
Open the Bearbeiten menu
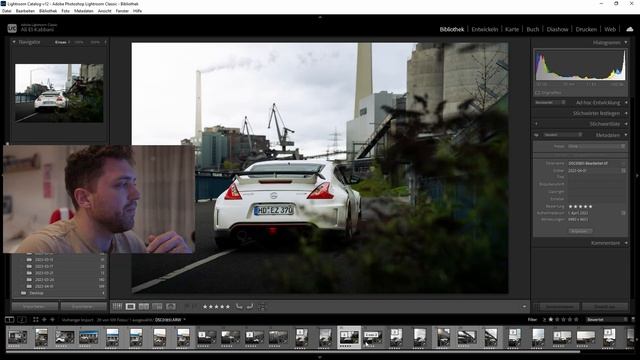pos(25,11)
